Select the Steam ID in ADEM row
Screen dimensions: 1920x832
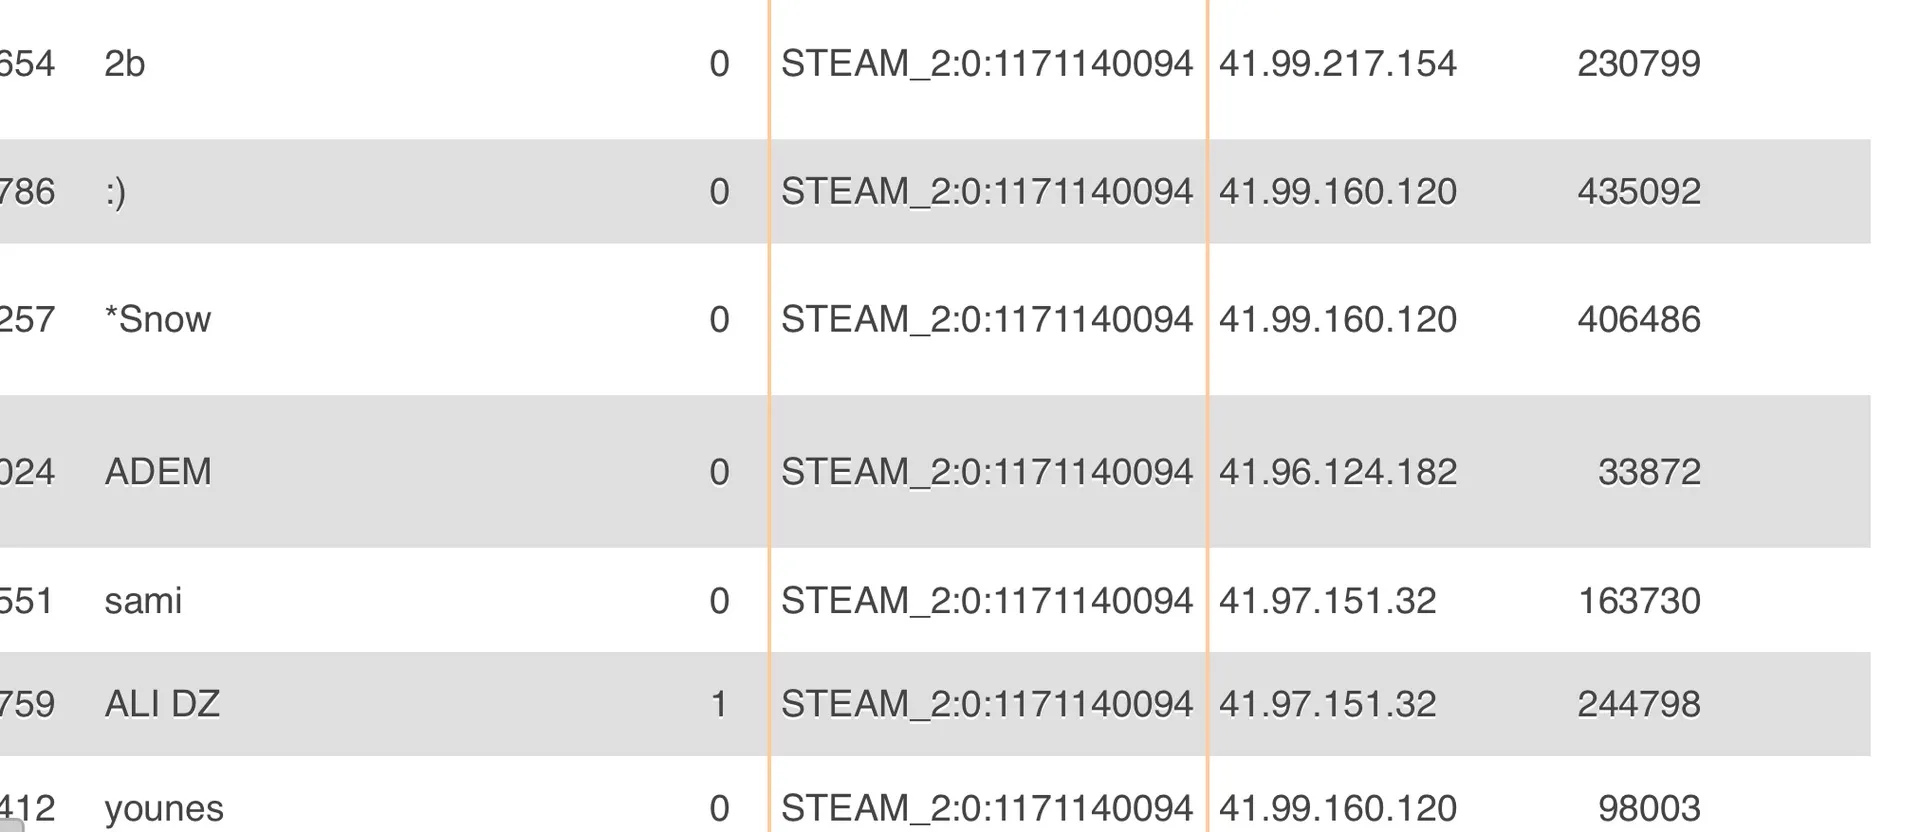tap(986, 472)
